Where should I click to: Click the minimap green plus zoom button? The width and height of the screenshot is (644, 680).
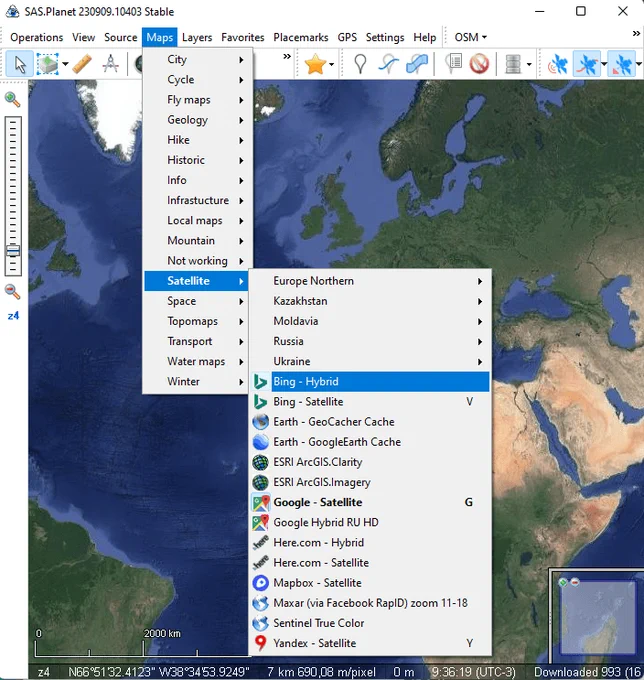pyautogui.click(x=563, y=582)
